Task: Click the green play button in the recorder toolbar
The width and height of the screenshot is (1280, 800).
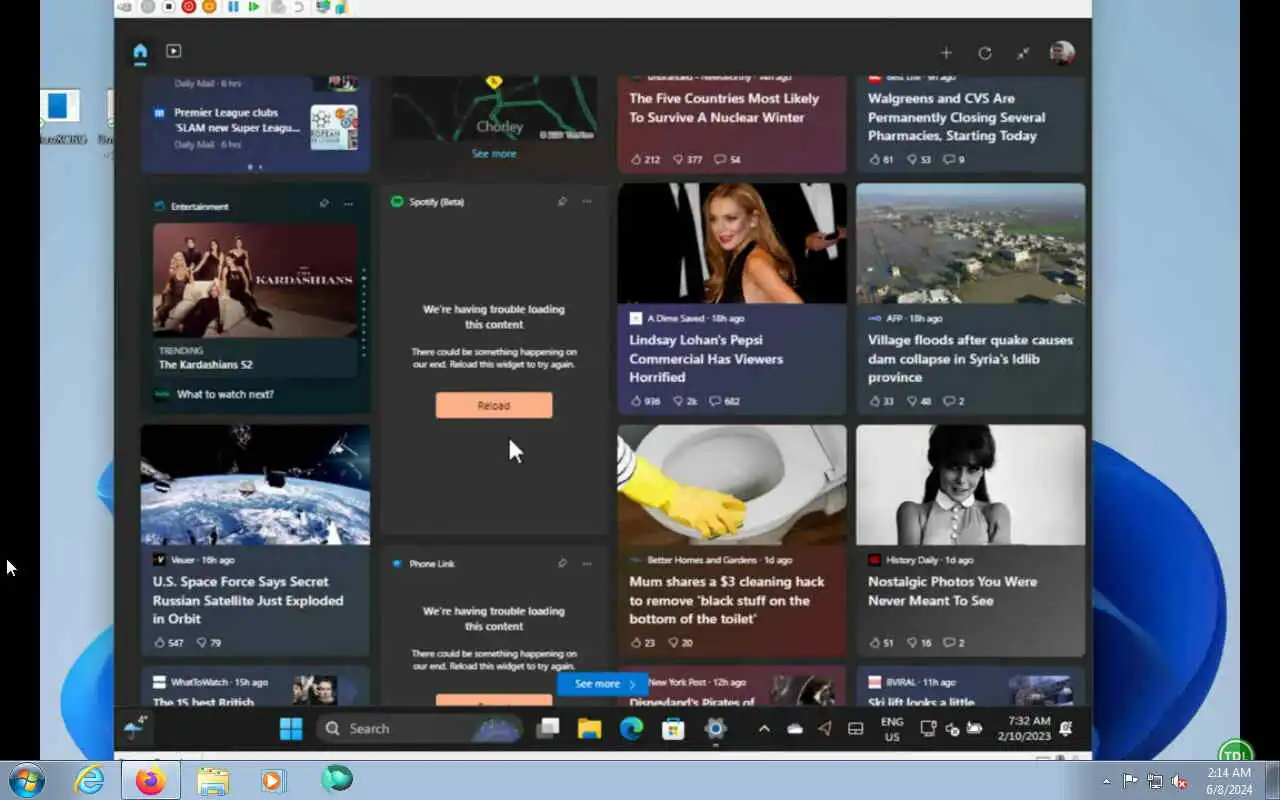Action: [254, 7]
